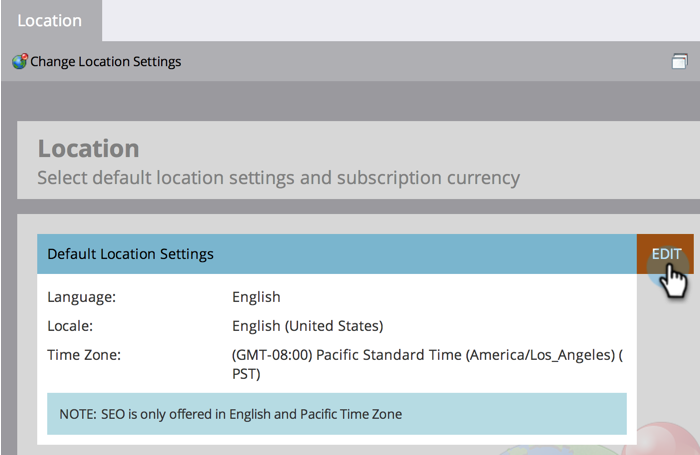Click the SEO note banner
The height and width of the screenshot is (455, 700).
coord(337,414)
